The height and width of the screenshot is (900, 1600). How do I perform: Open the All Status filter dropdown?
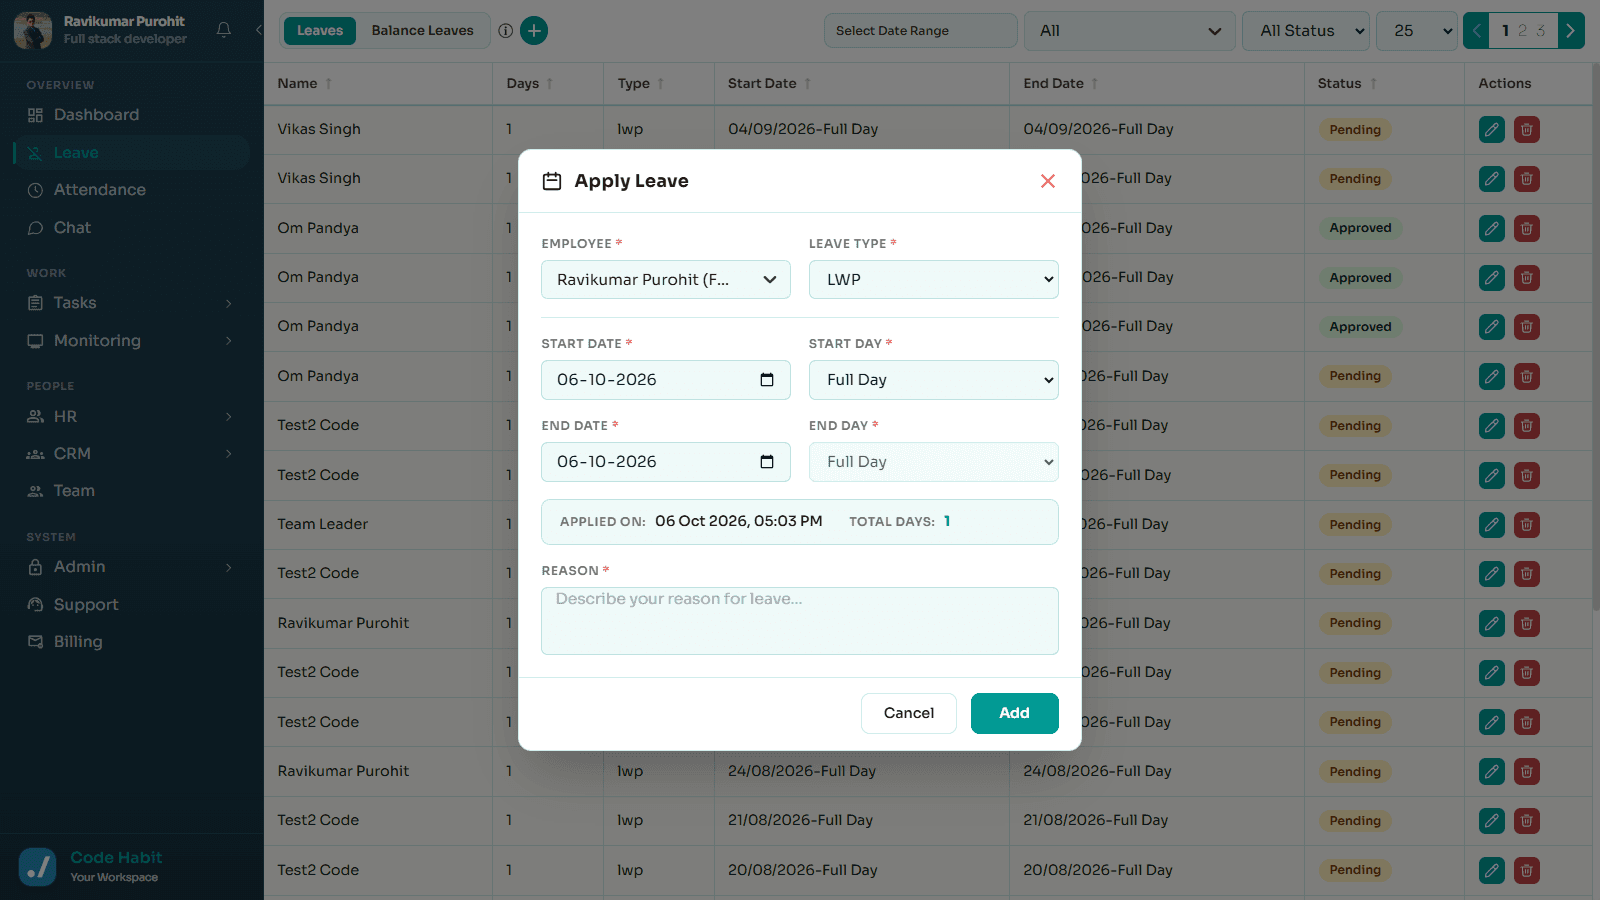pyautogui.click(x=1306, y=31)
